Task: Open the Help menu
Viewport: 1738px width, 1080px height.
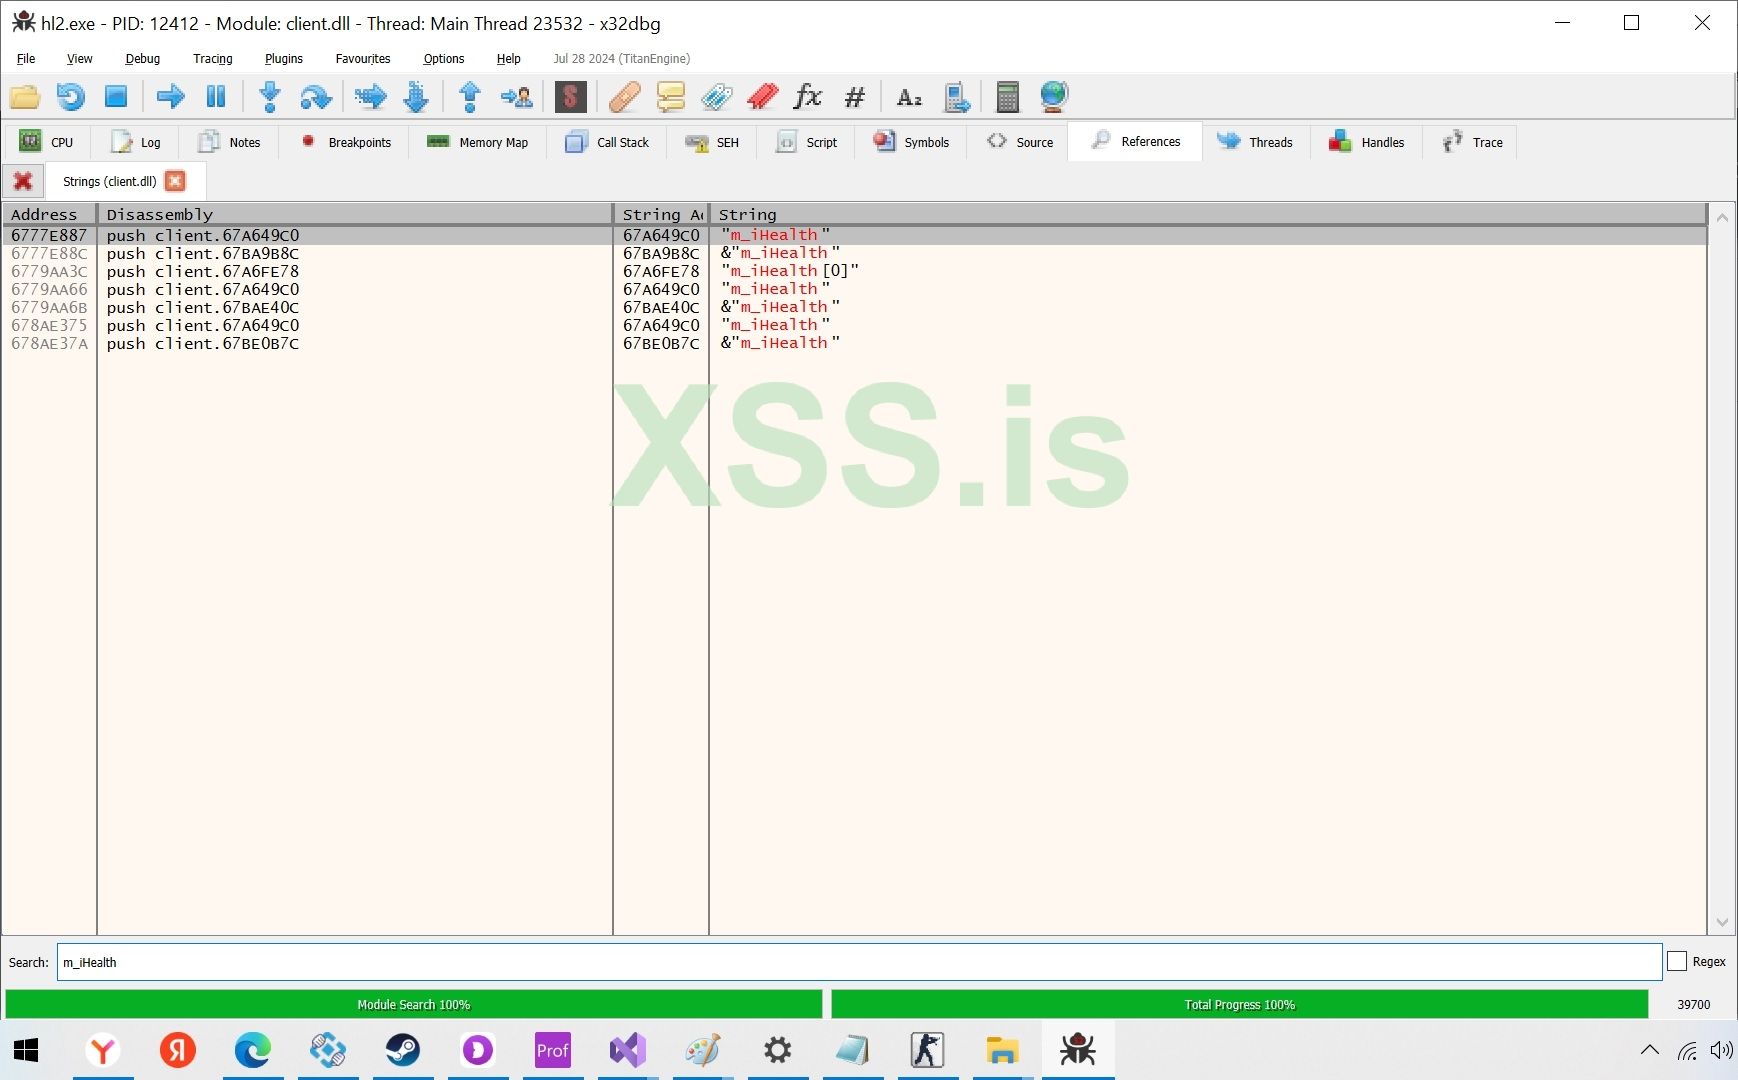Action: 509,59
